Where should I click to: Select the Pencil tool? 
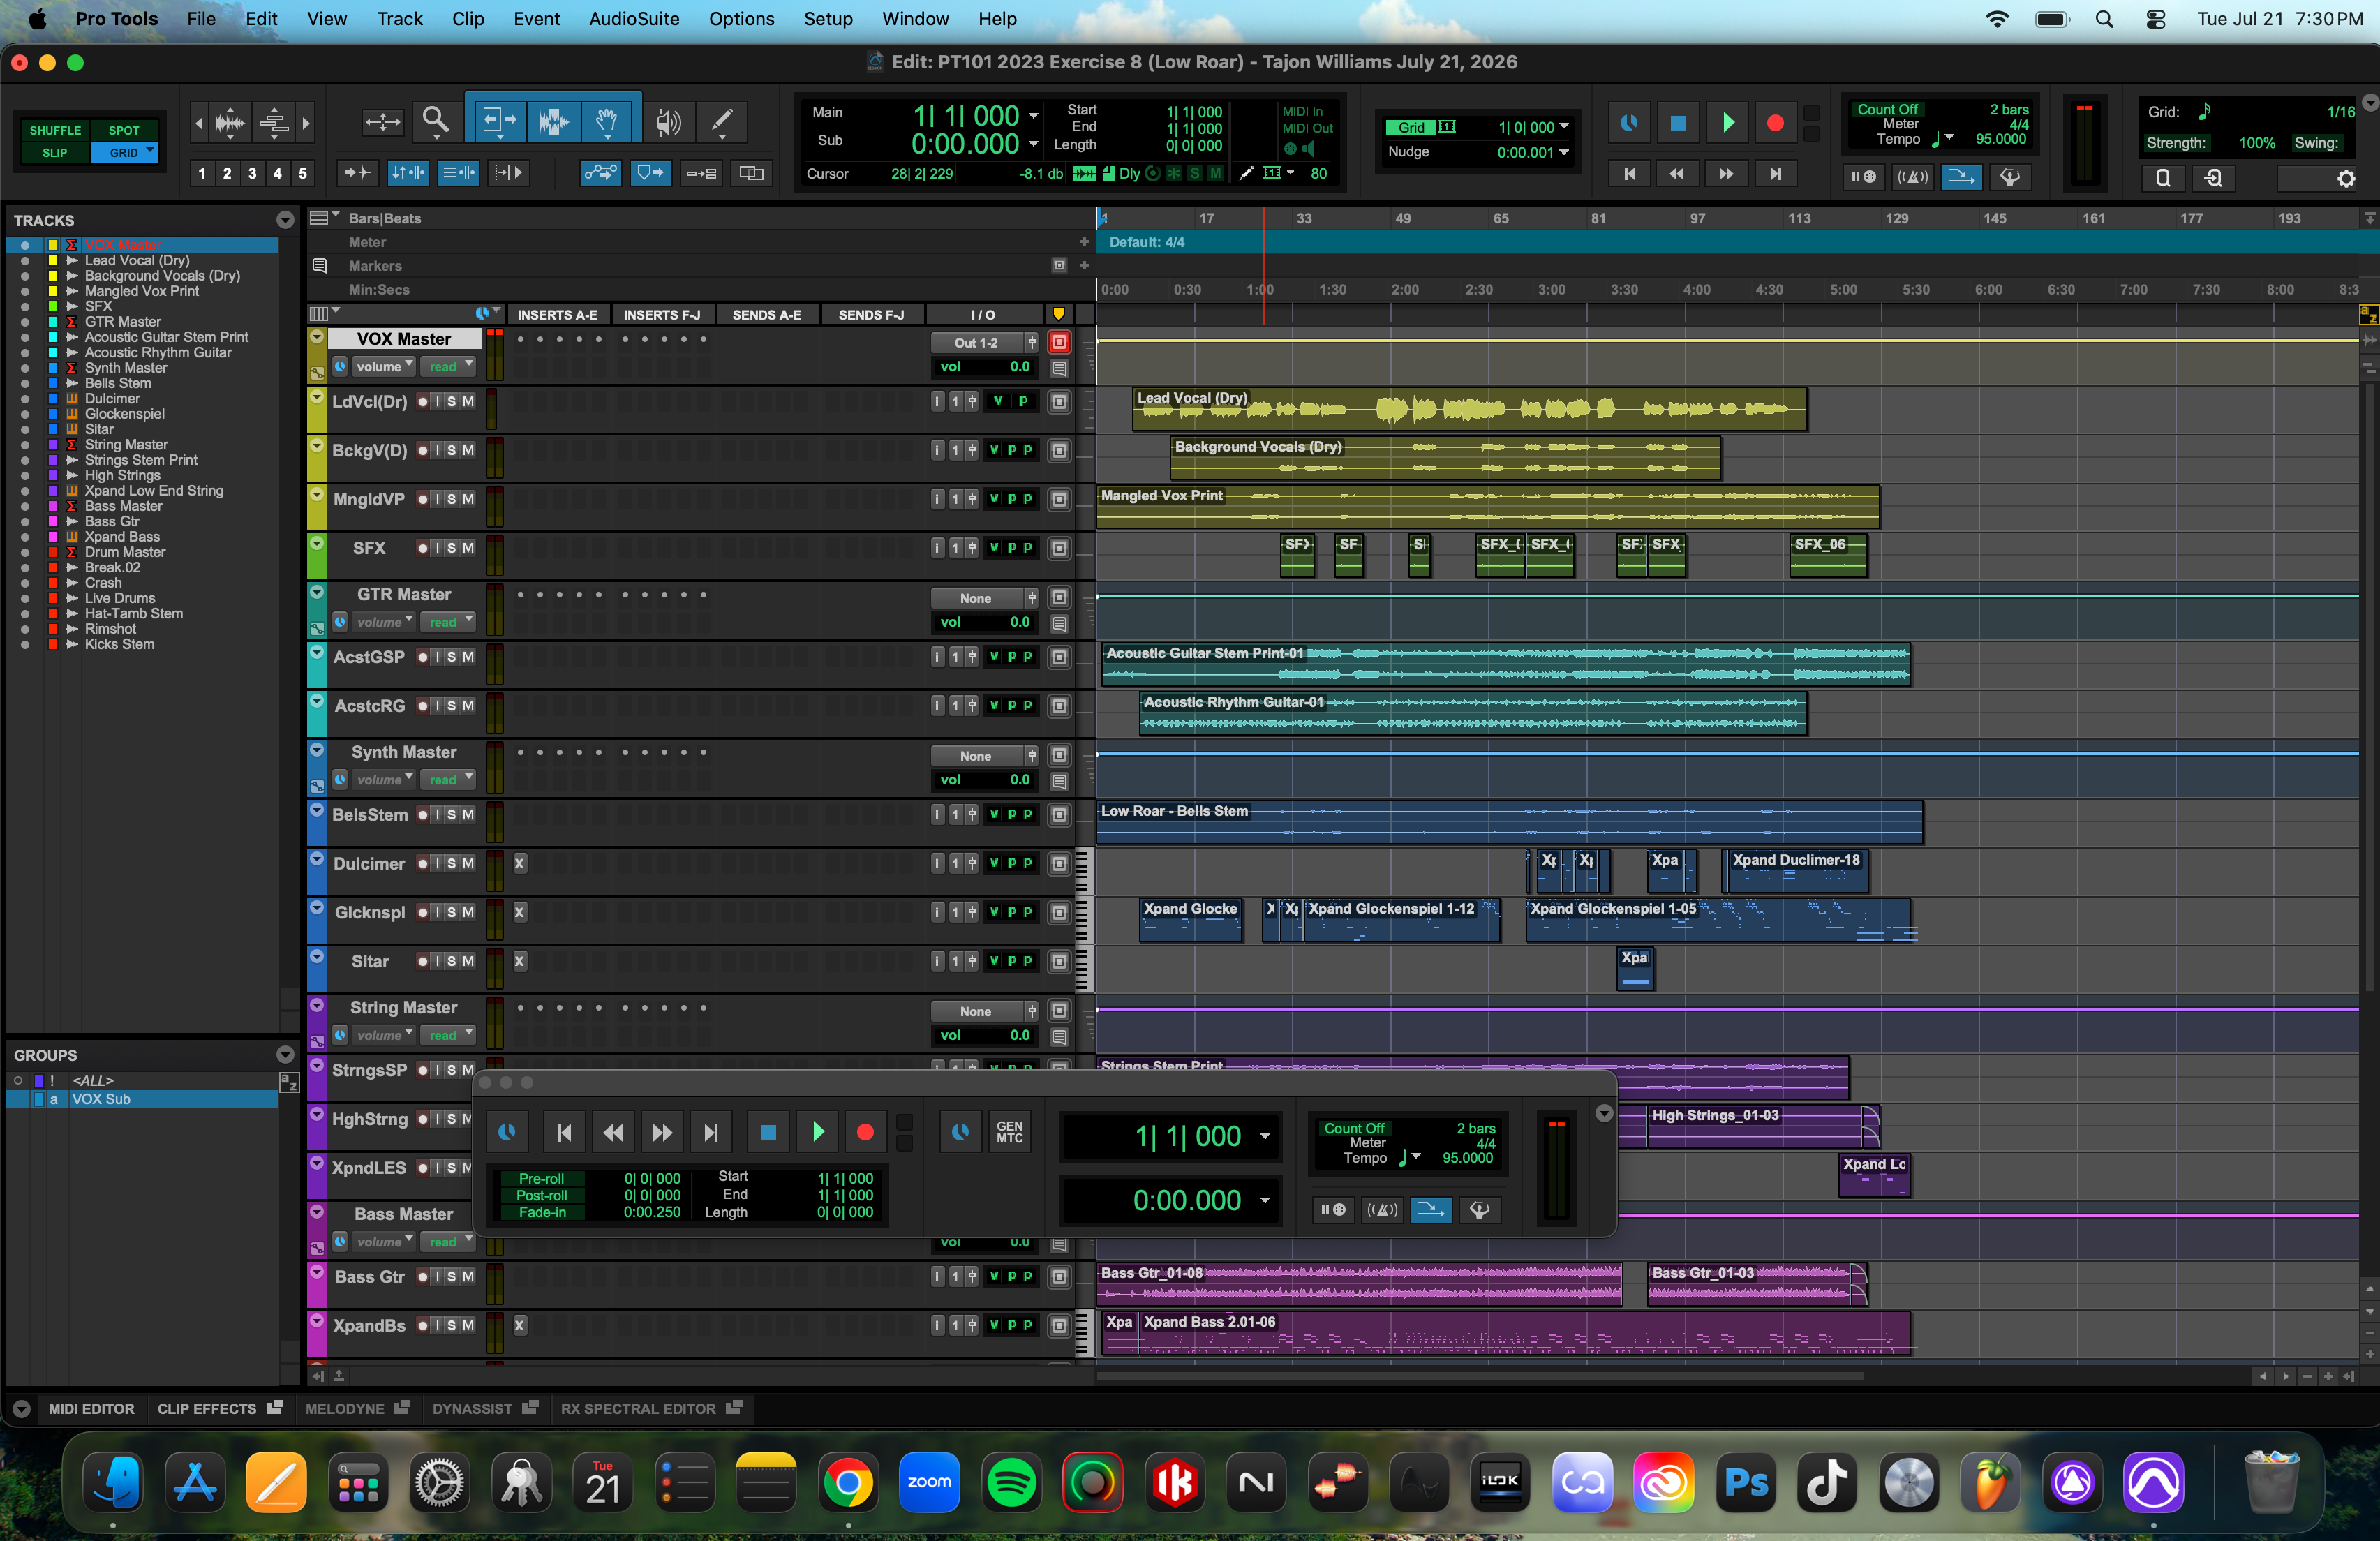click(x=721, y=122)
